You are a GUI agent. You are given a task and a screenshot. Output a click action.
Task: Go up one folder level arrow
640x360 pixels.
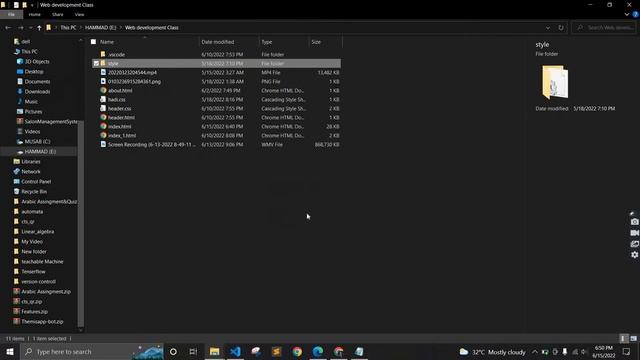pyautogui.click(x=39, y=28)
